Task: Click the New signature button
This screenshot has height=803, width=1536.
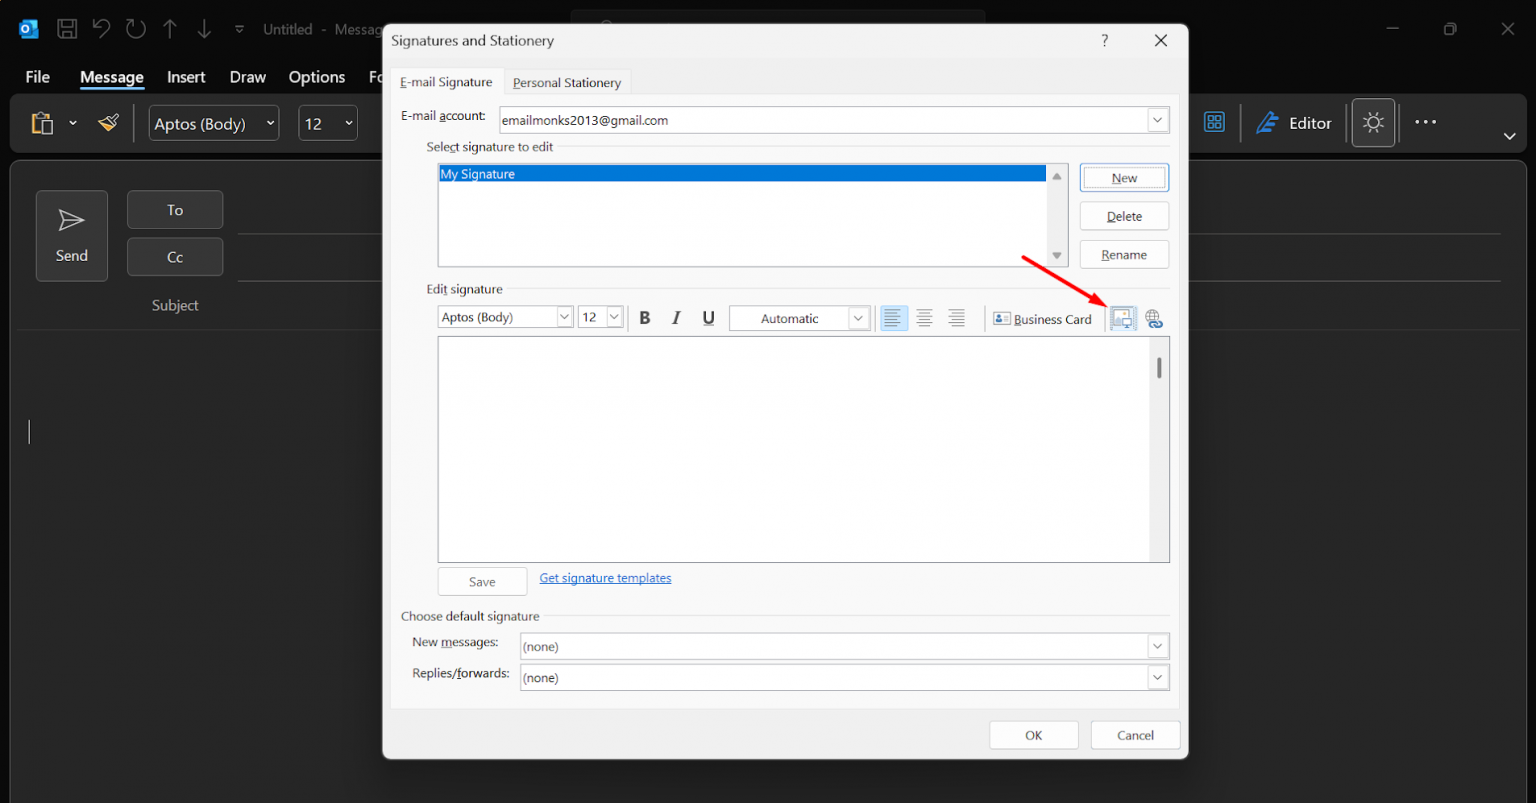Action: 1123,177
